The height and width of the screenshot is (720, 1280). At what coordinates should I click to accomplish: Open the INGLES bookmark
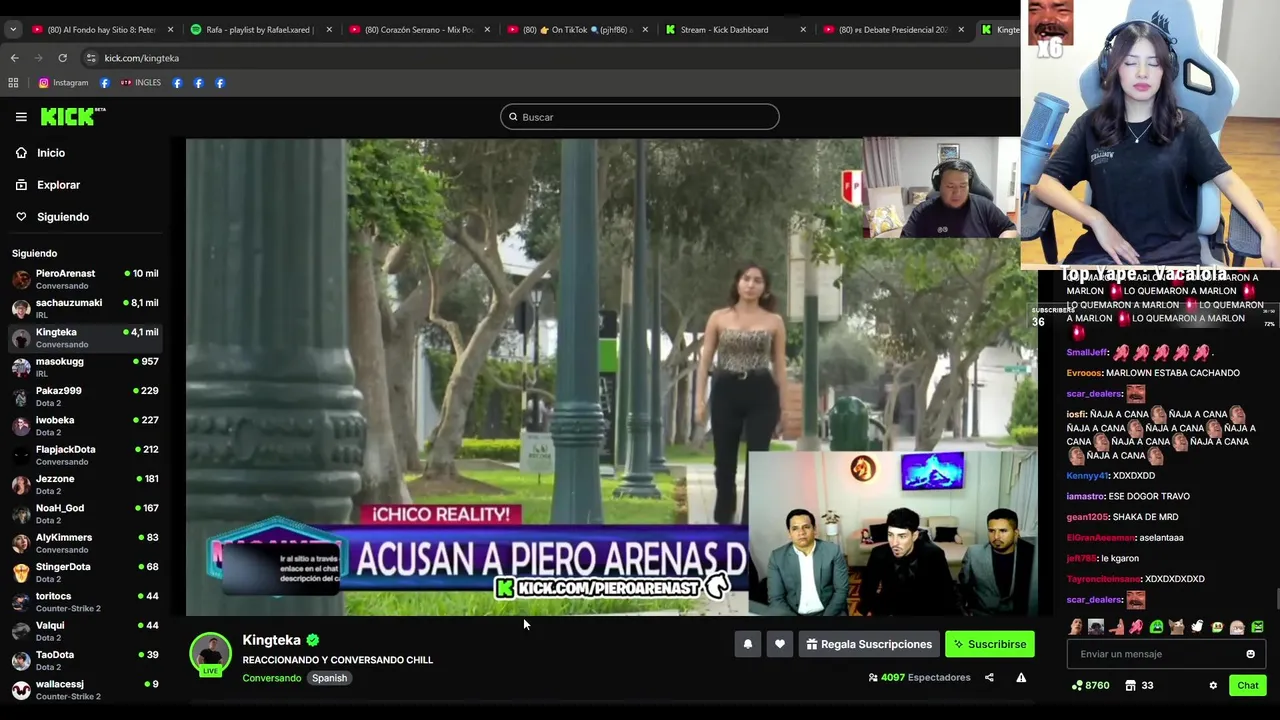point(140,83)
